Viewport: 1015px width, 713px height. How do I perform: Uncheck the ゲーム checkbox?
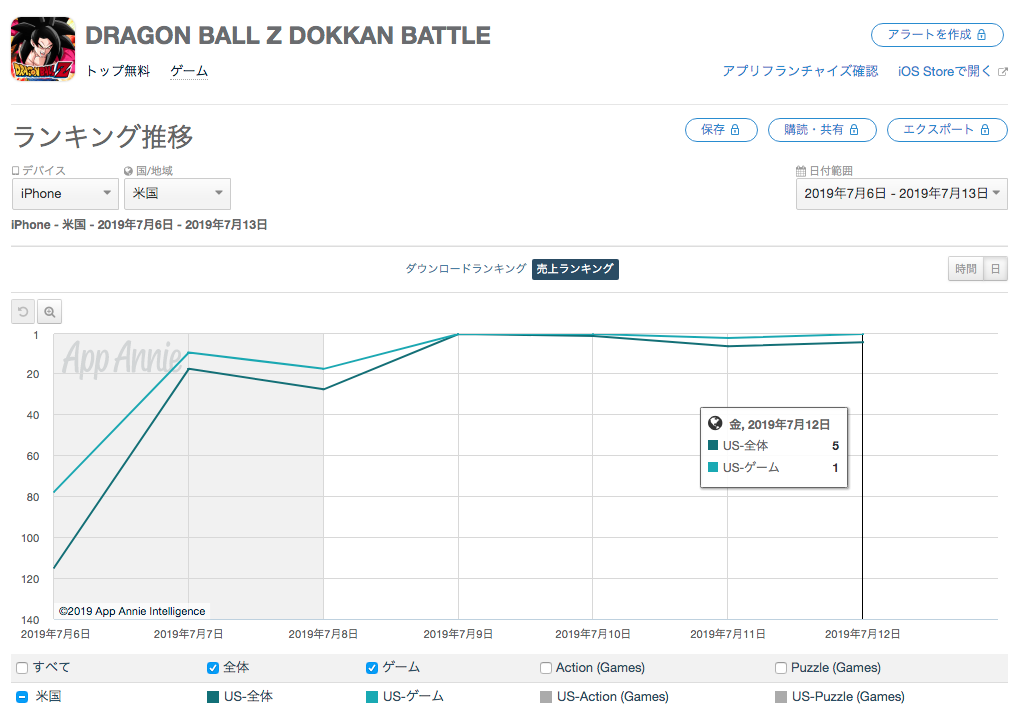click(372, 668)
